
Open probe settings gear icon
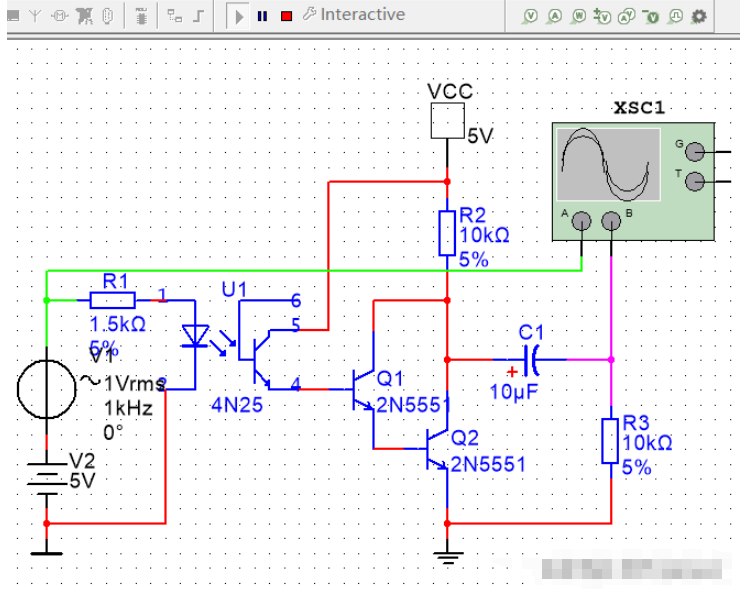coord(699,16)
